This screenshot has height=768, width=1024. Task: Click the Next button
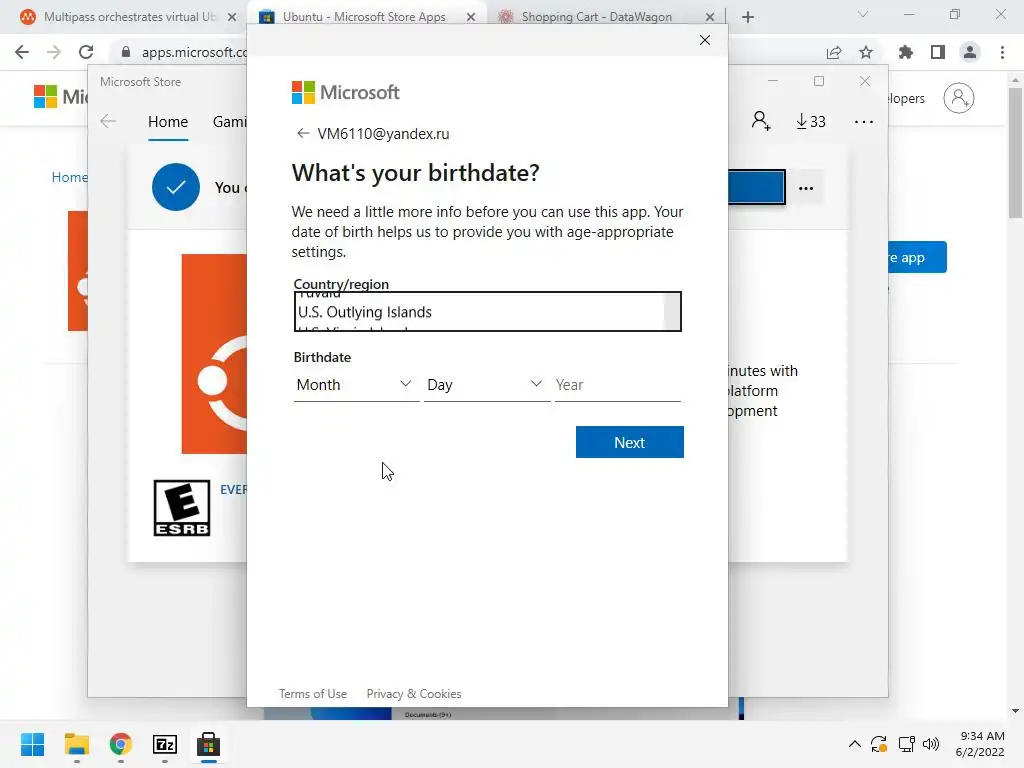630,442
